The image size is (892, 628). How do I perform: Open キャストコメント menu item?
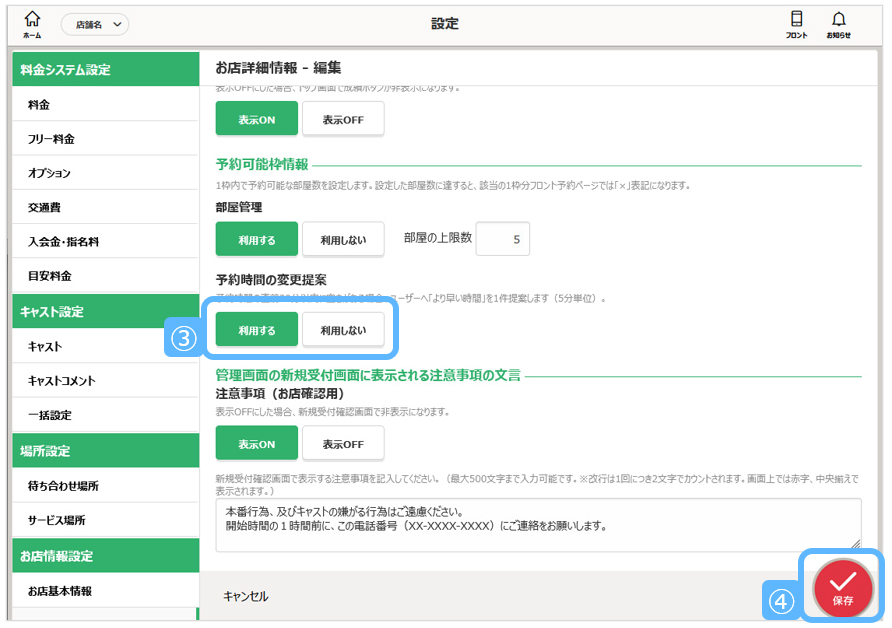coord(105,381)
